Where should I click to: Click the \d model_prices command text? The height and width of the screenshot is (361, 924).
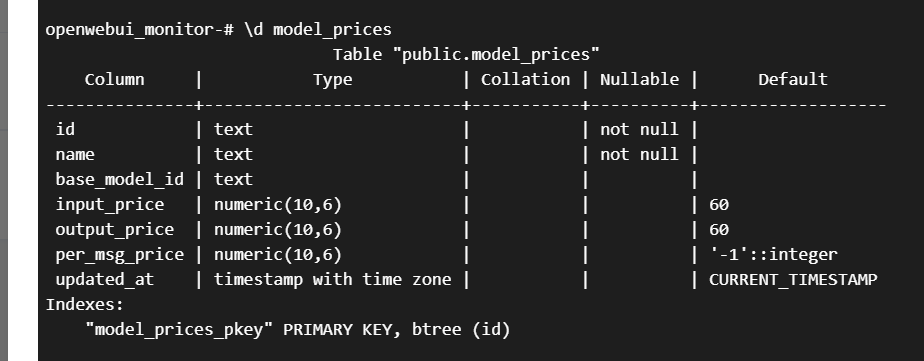click(x=318, y=29)
